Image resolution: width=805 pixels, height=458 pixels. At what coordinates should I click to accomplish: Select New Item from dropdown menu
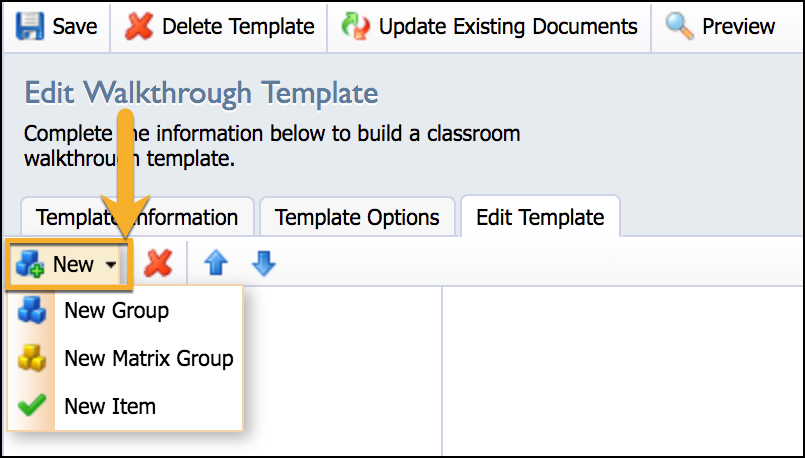pyautogui.click(x=110, y=406)
